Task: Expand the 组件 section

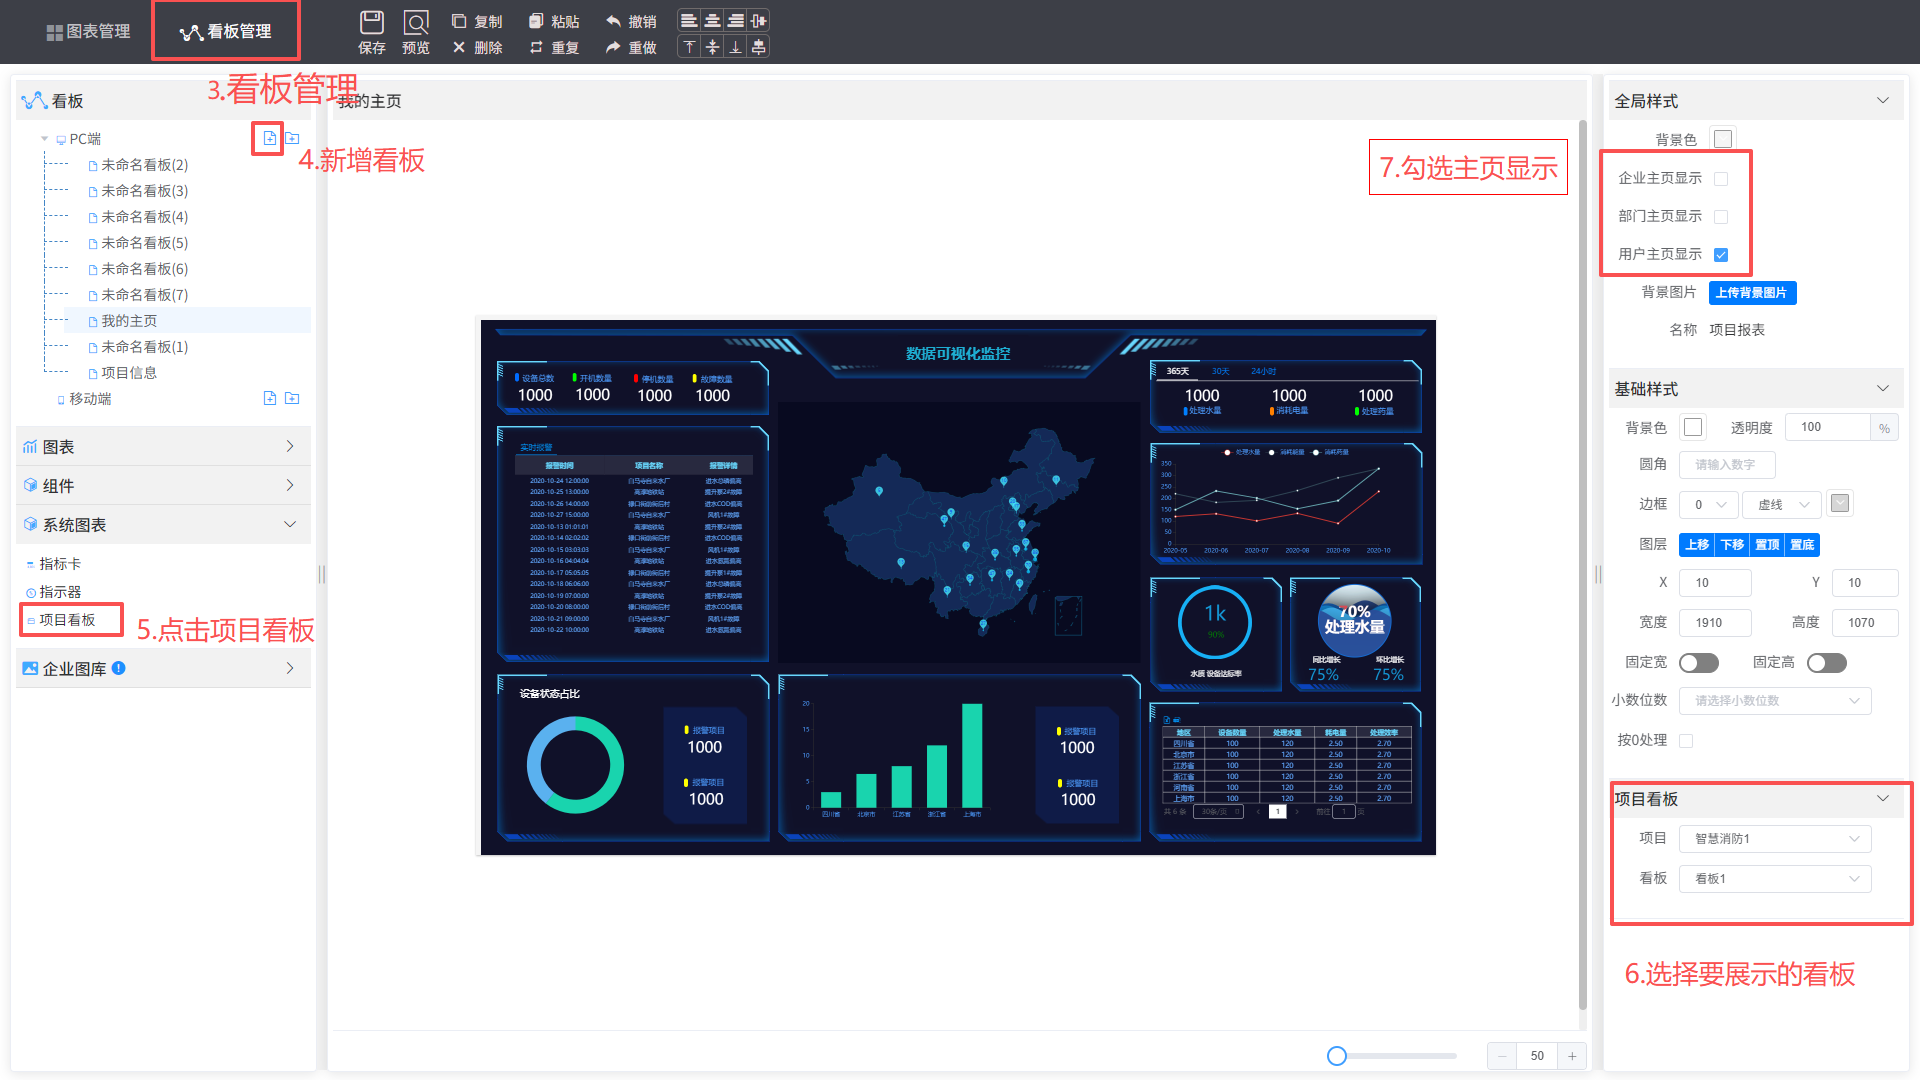Action: (x=163, y=486)
